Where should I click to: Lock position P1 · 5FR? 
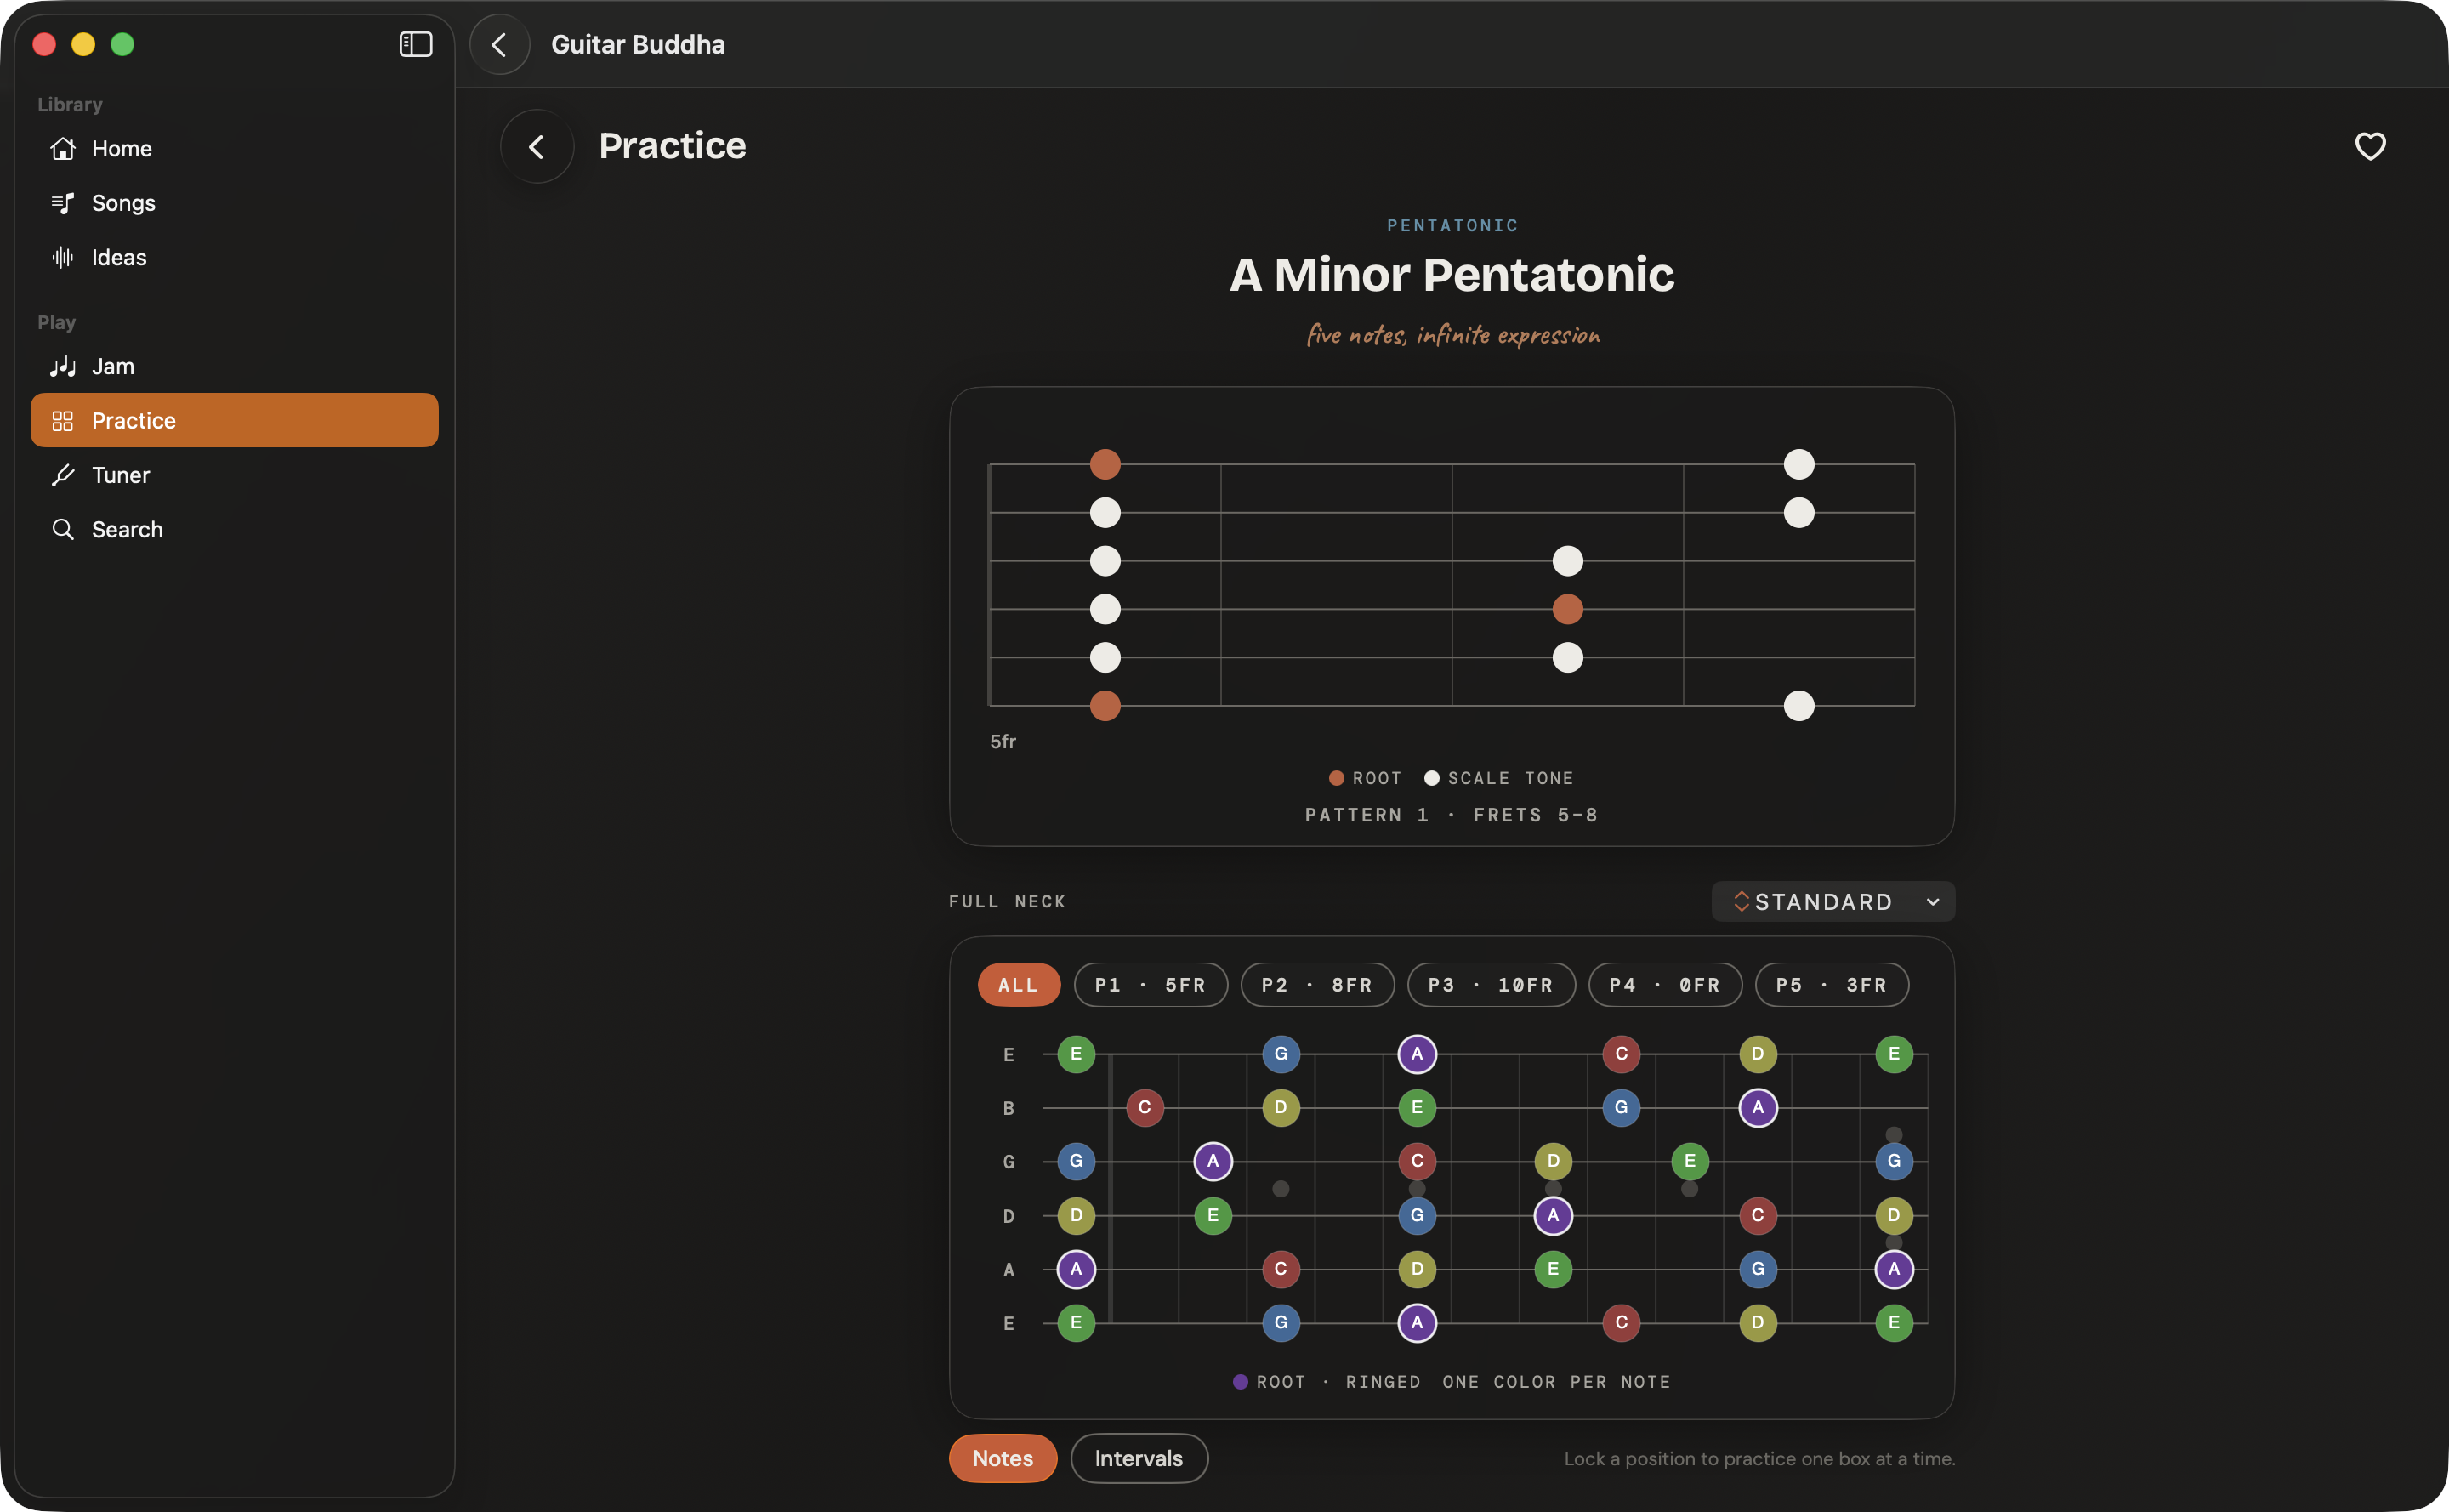point(1150,985)
